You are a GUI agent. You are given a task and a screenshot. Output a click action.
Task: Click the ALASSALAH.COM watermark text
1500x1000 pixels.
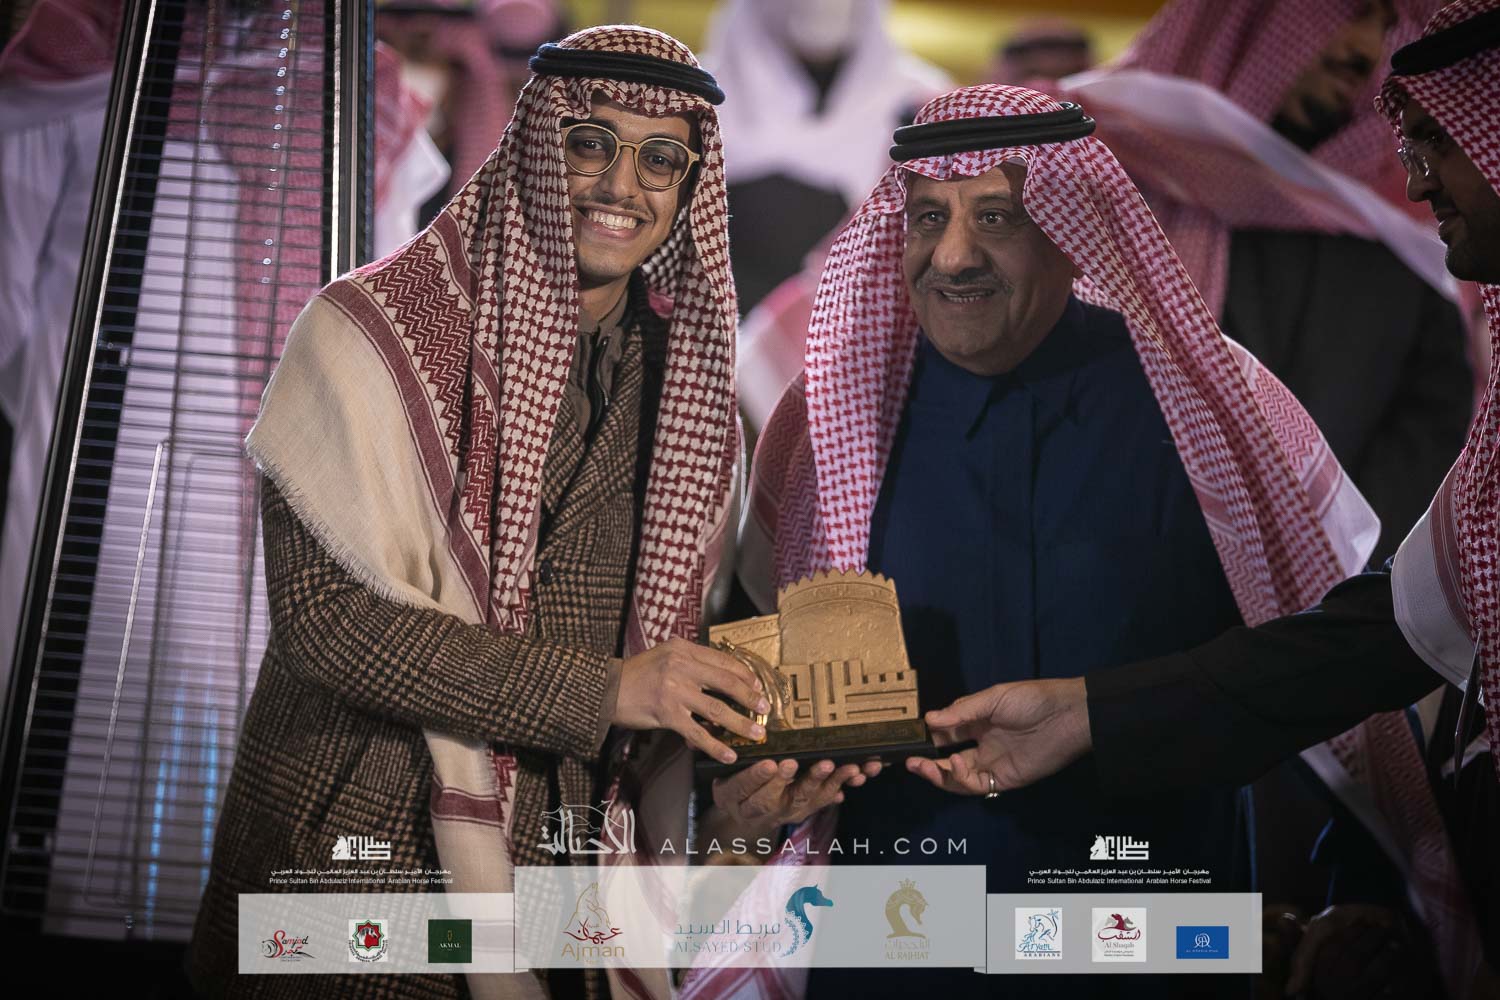click(x=813, y=846)
